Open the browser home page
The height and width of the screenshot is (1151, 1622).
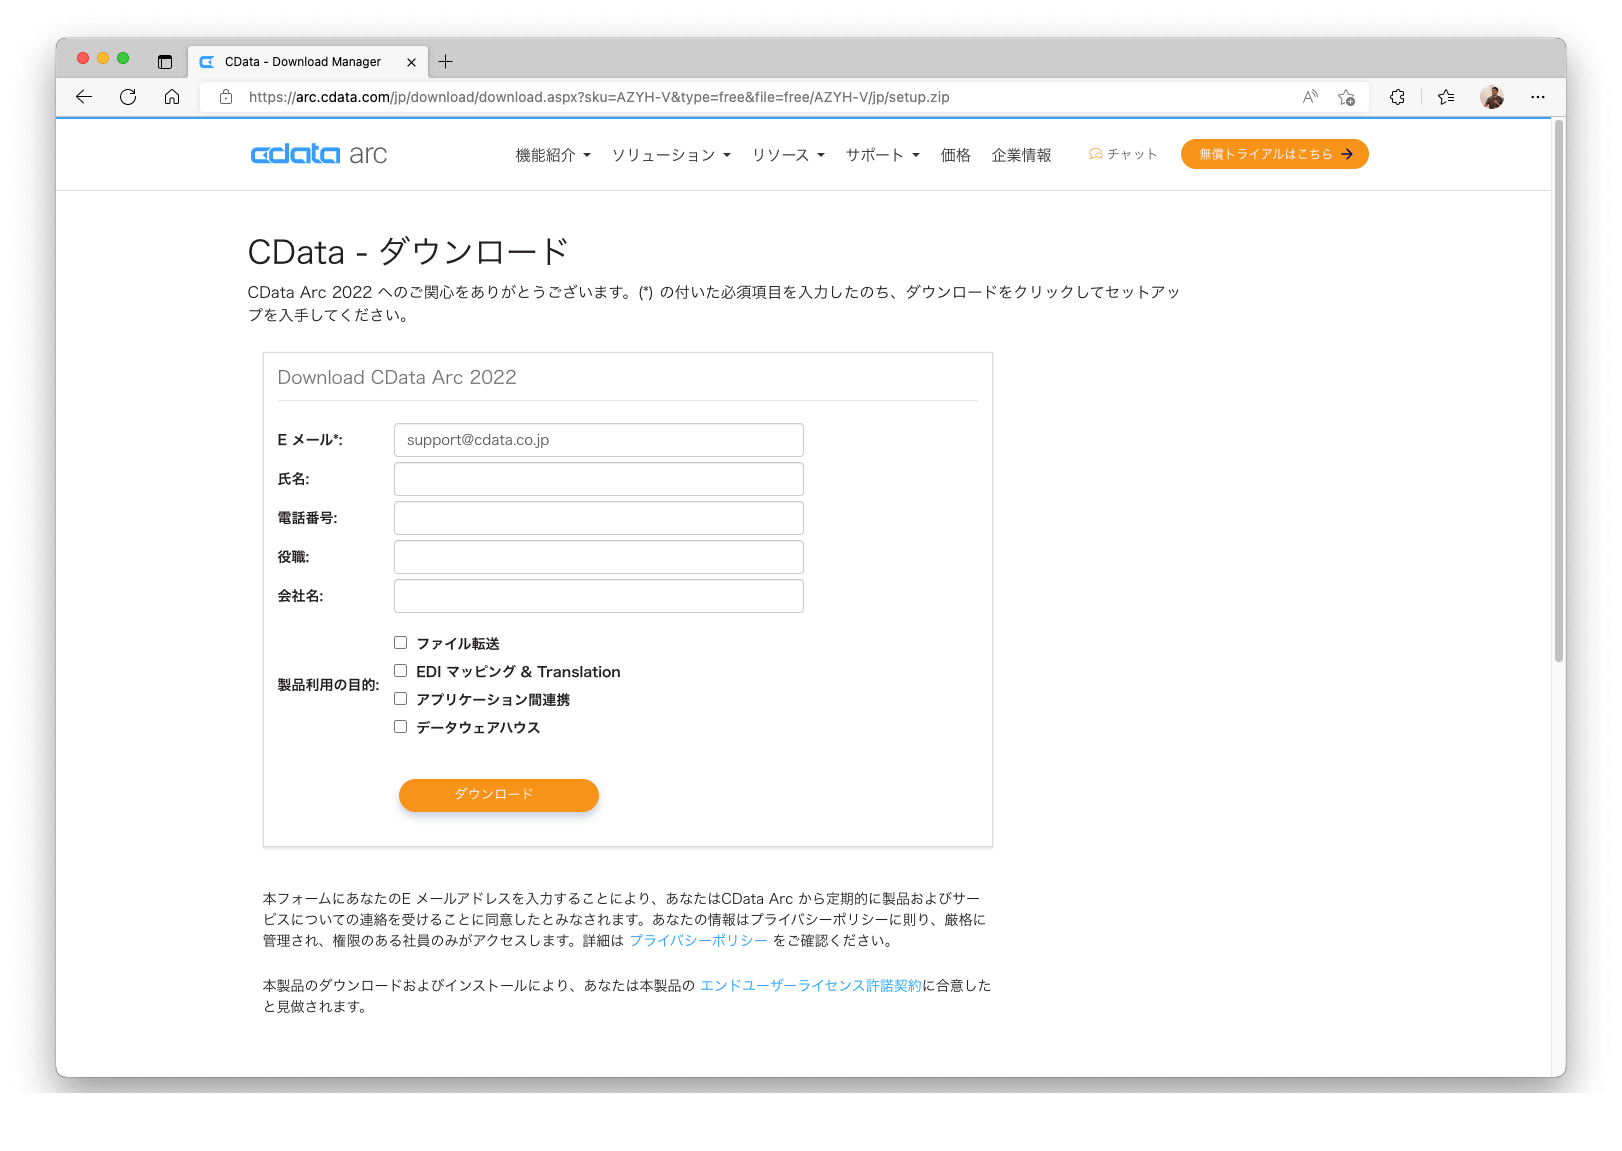point(172,97)
